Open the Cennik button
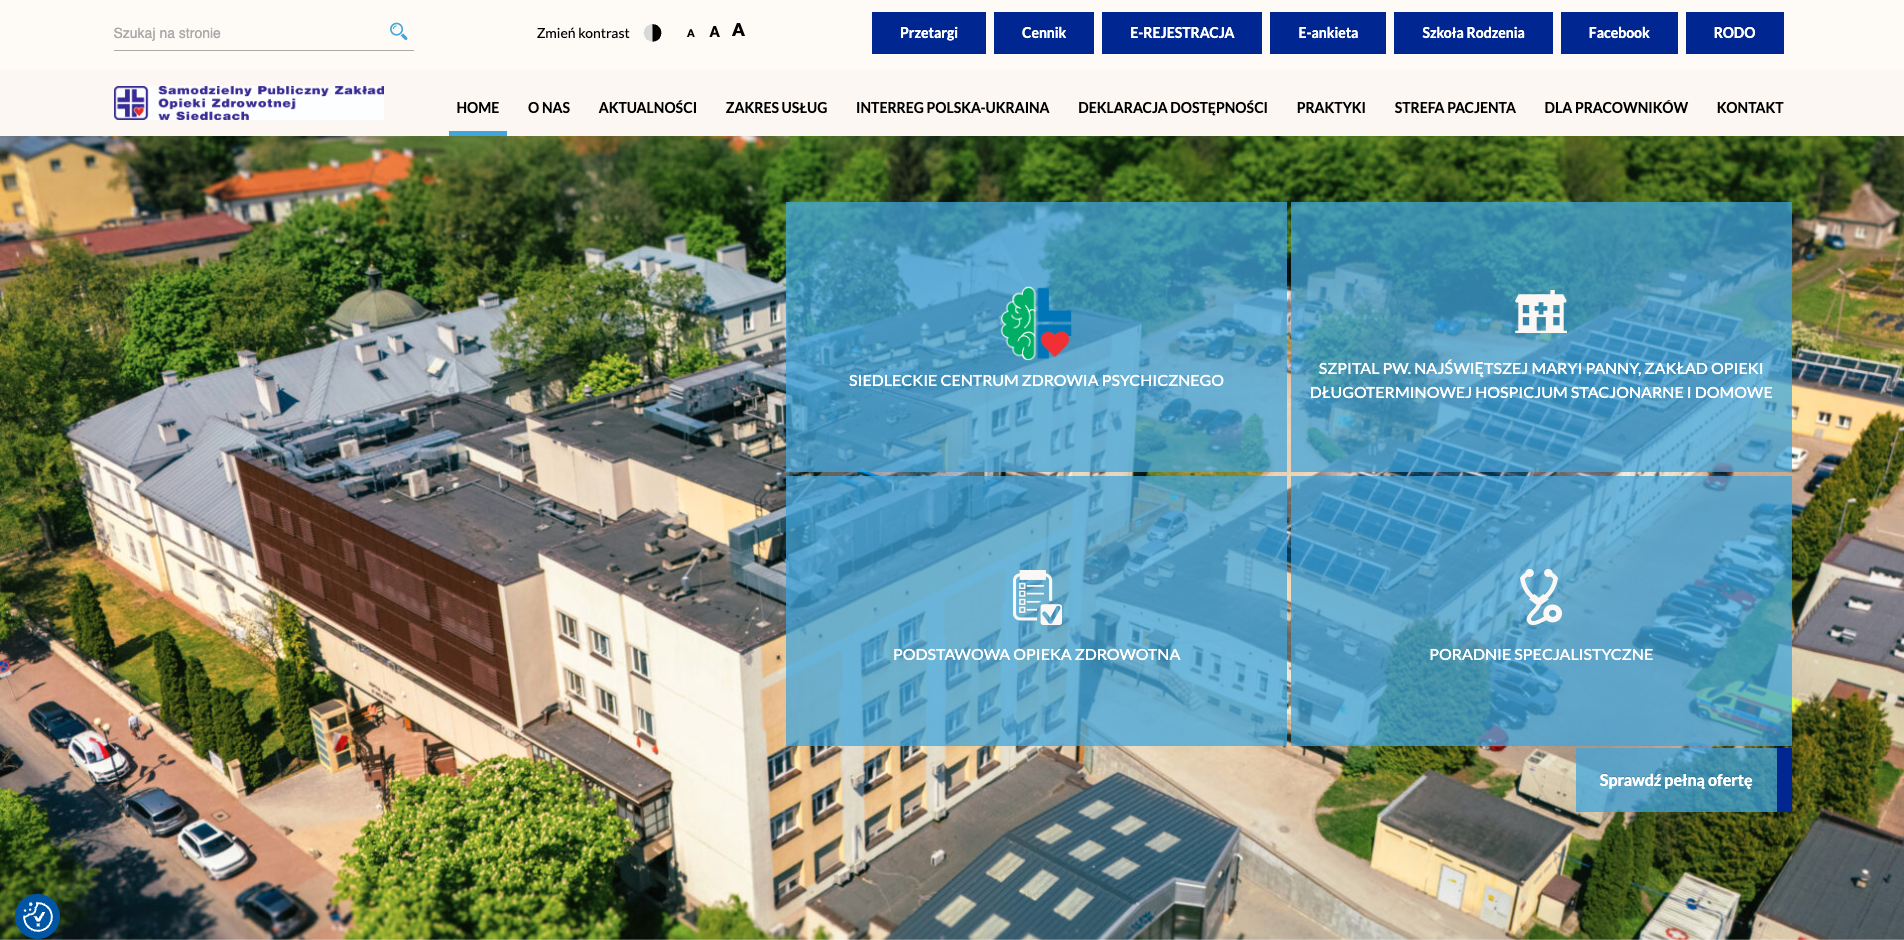 click(1044, 33)
